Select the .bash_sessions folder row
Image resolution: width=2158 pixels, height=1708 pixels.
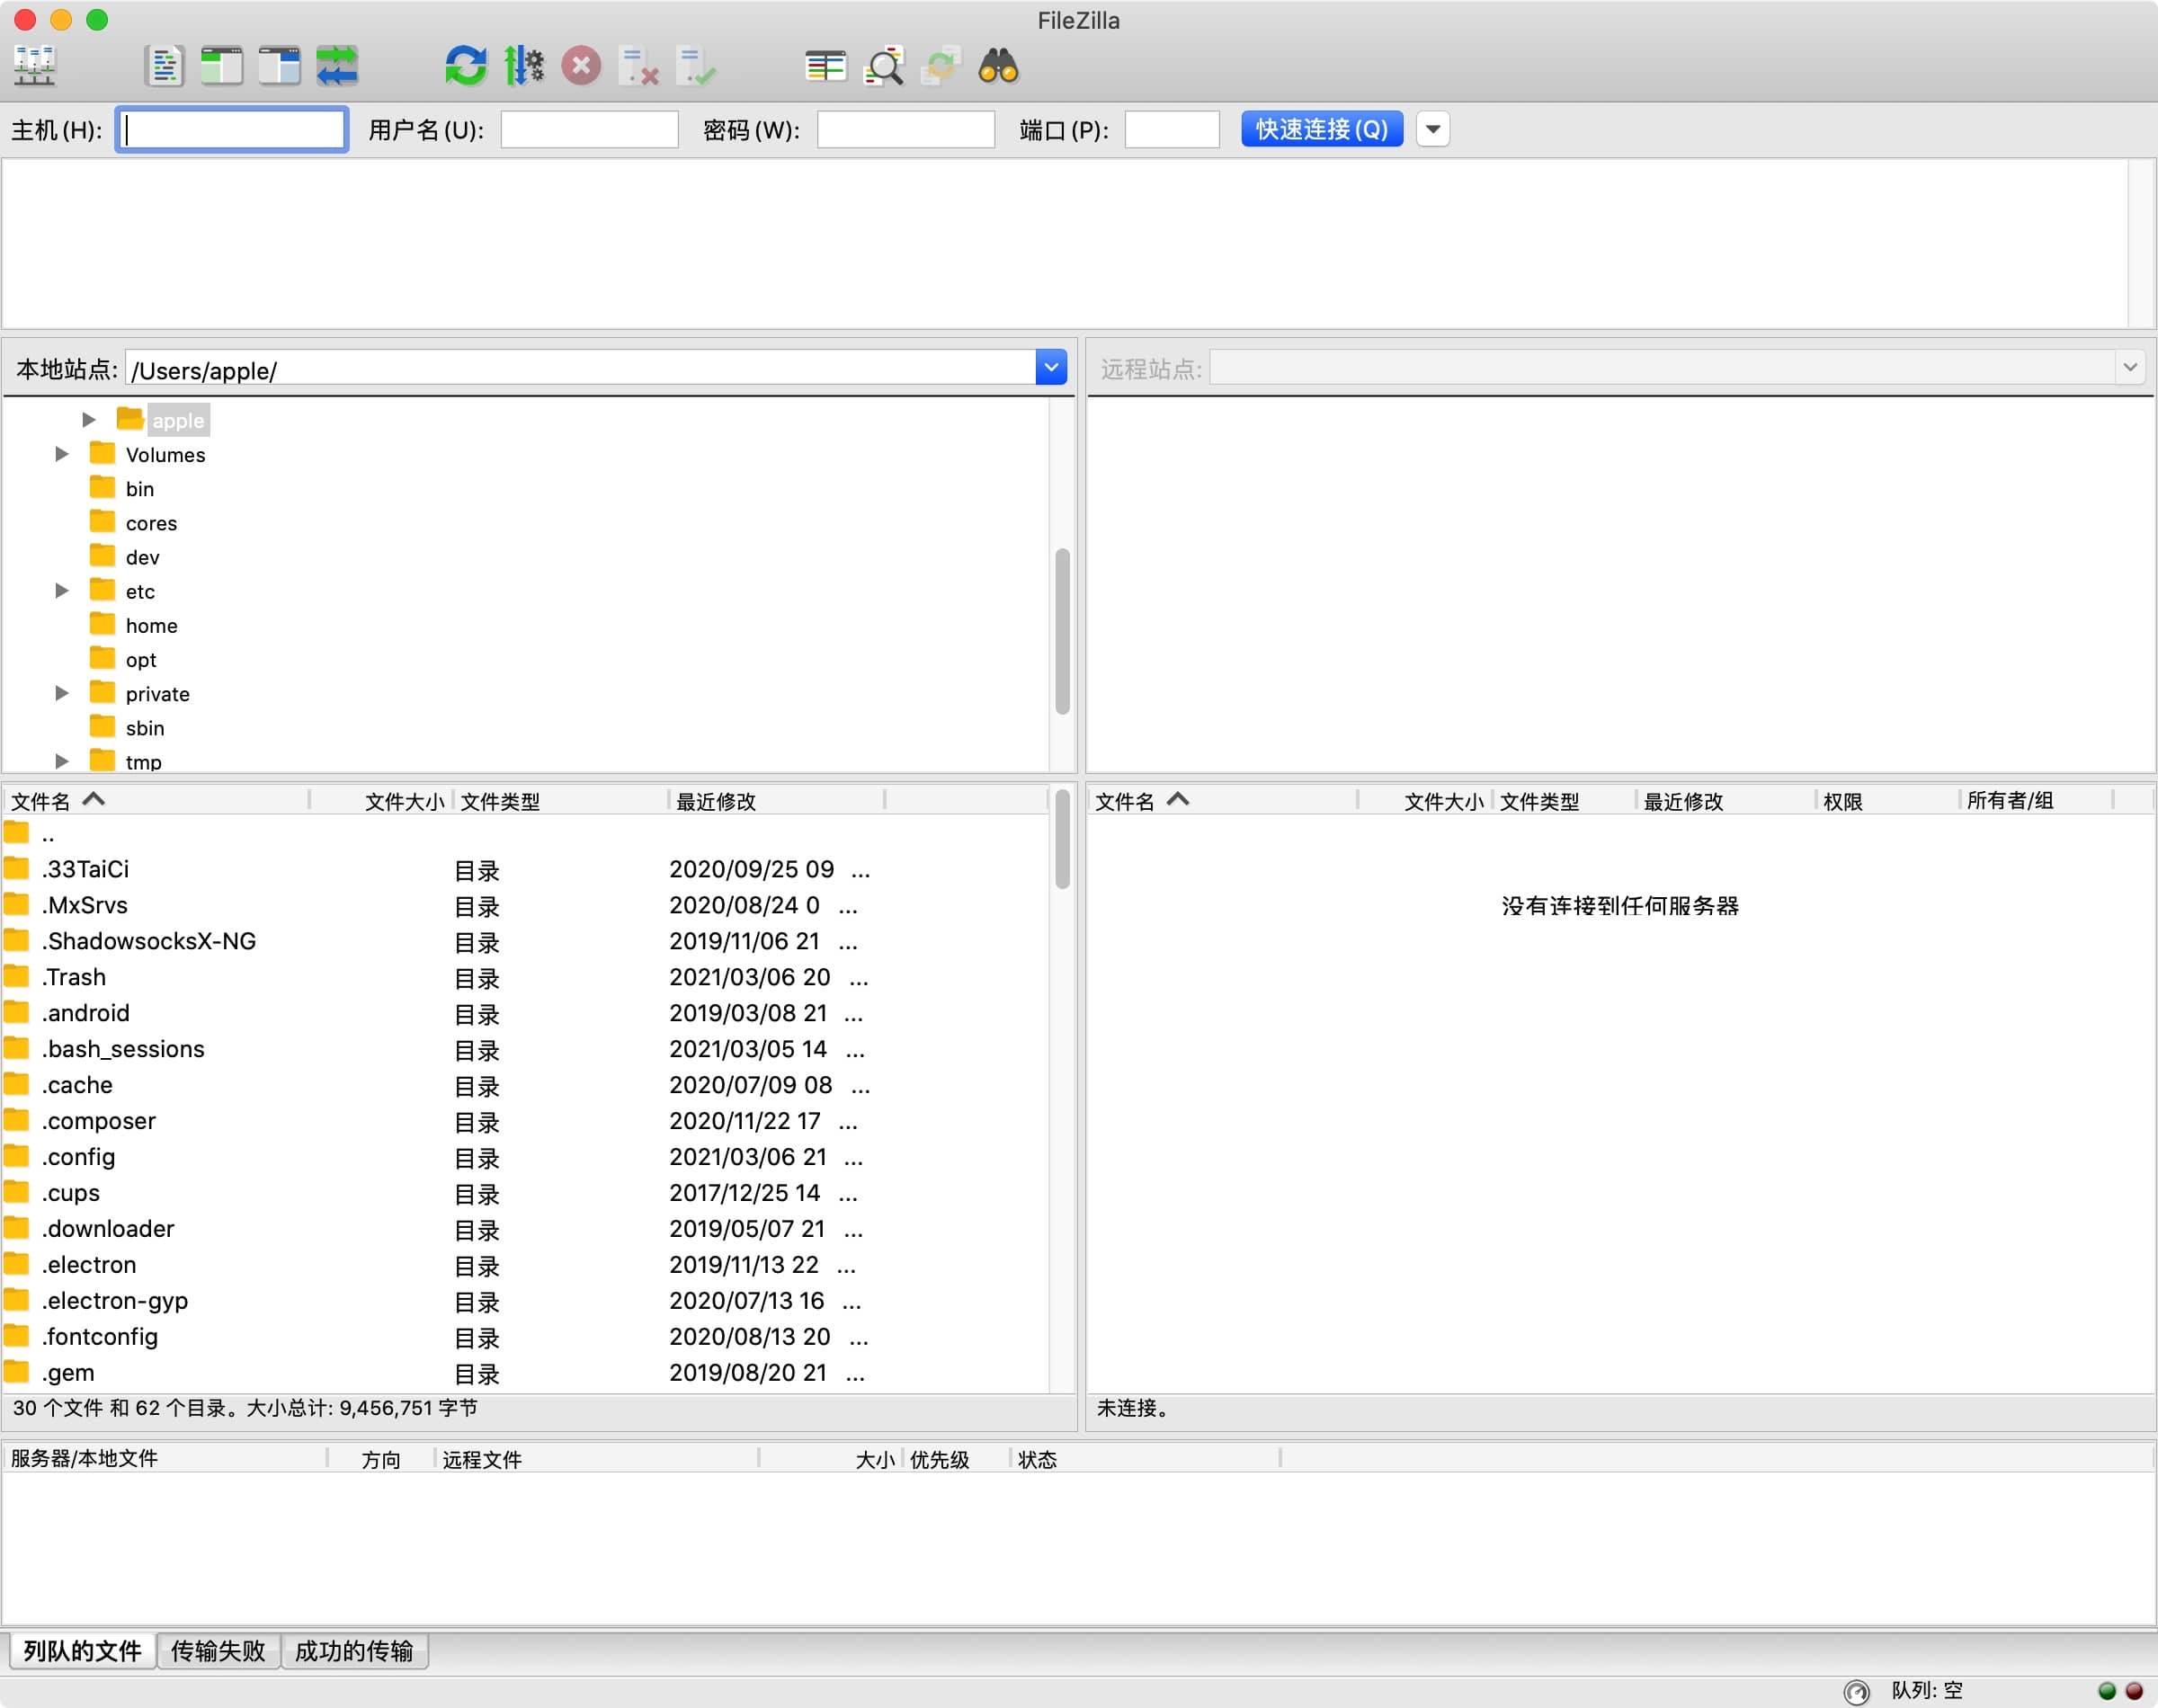(x=525, y=1049)
